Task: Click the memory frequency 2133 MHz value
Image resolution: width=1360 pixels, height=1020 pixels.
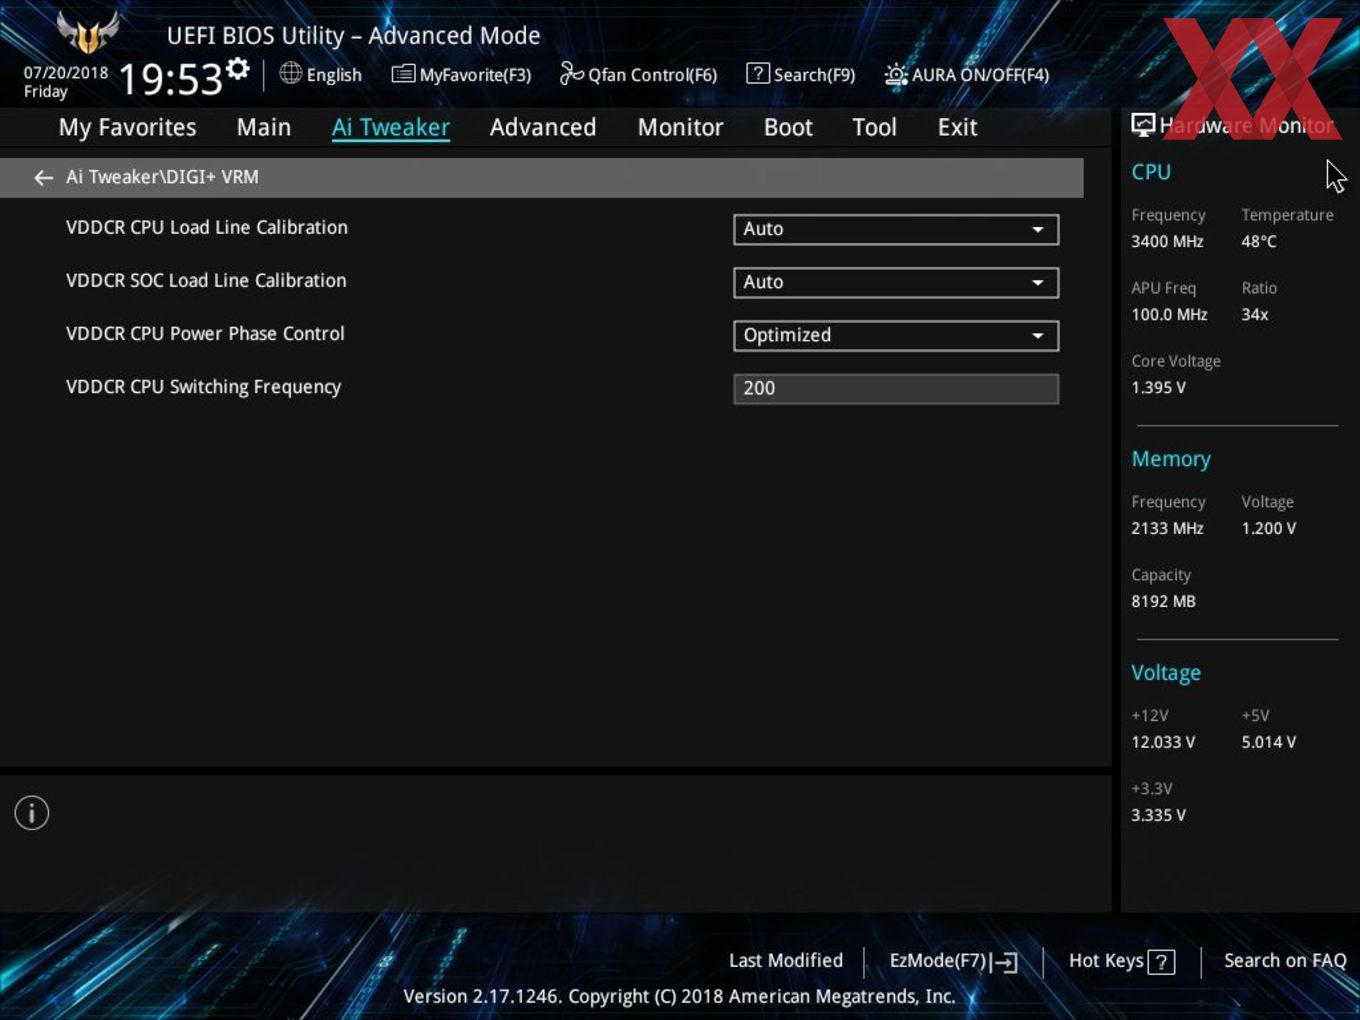Action: [1167, 528]
